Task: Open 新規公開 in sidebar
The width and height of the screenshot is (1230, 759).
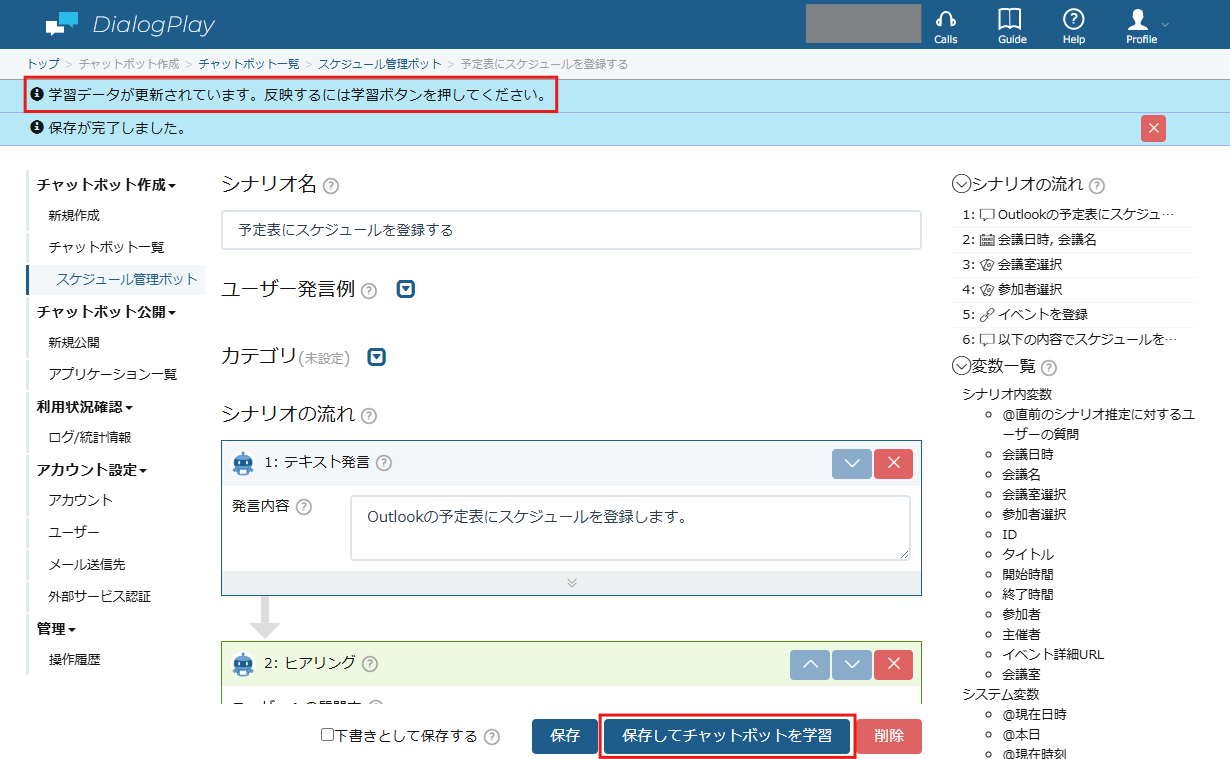Action: click(74, 342)
